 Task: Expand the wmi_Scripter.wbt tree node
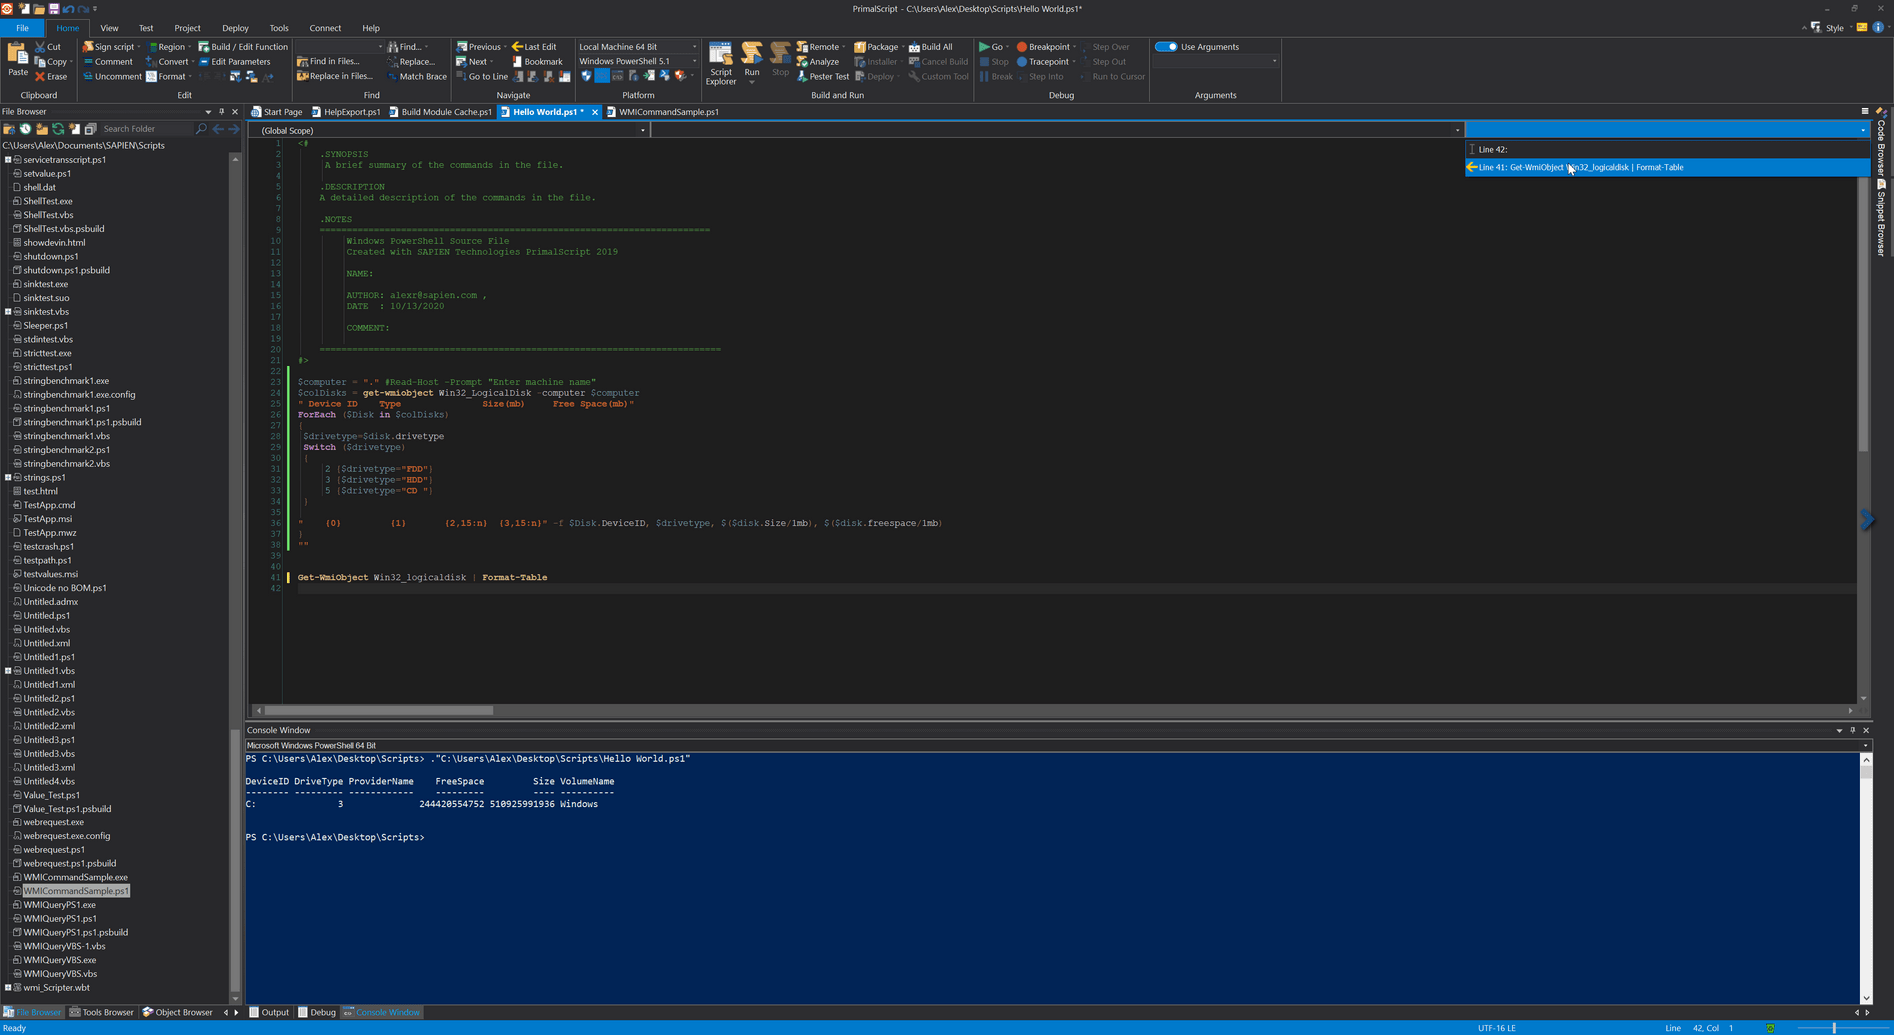(x=8, y=988)
